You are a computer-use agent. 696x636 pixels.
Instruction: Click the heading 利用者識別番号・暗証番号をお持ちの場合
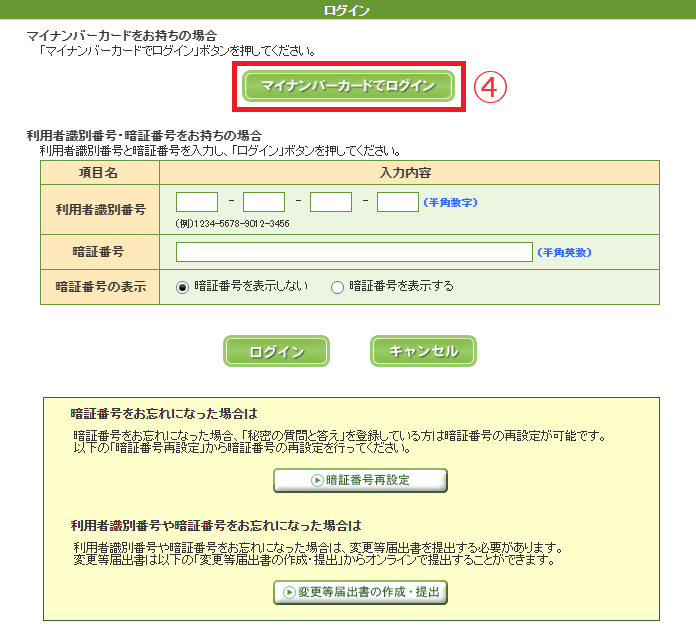(x=144, y=135)
